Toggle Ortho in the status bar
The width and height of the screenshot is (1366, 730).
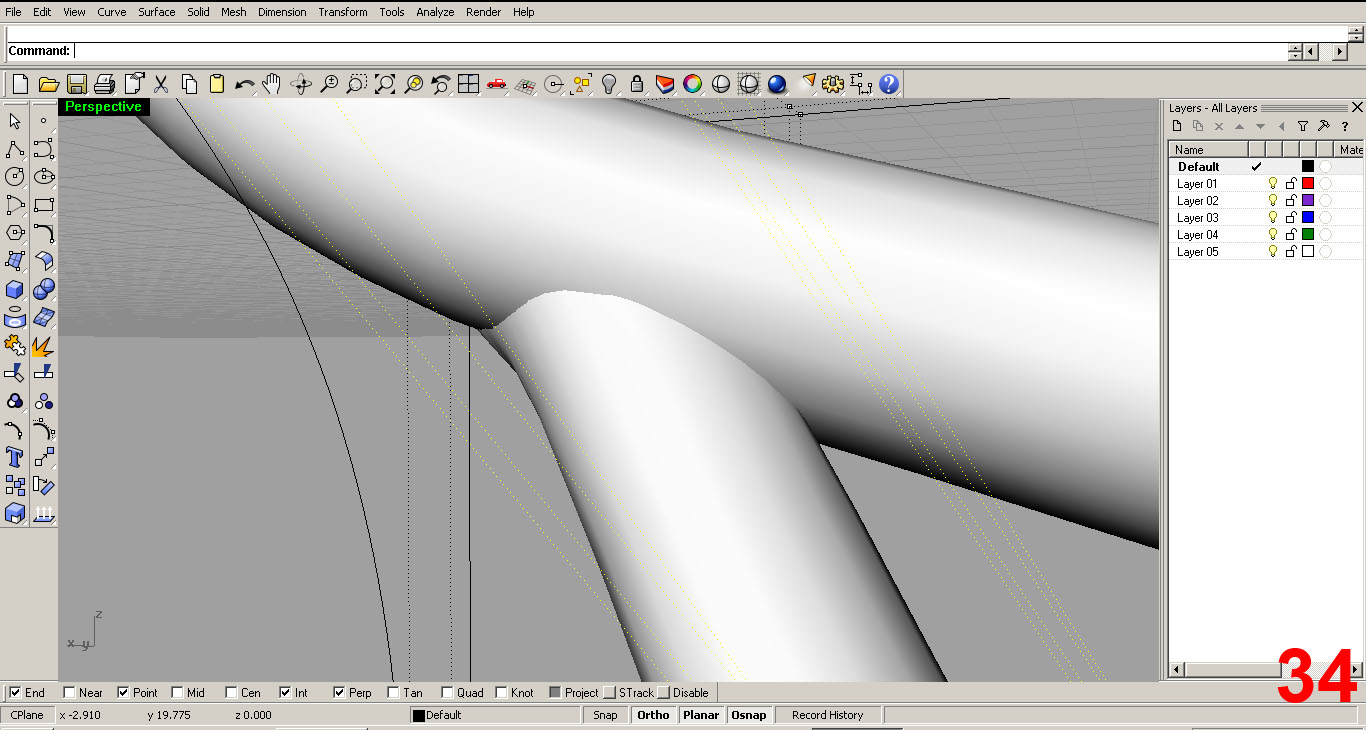tap(653, 715)
